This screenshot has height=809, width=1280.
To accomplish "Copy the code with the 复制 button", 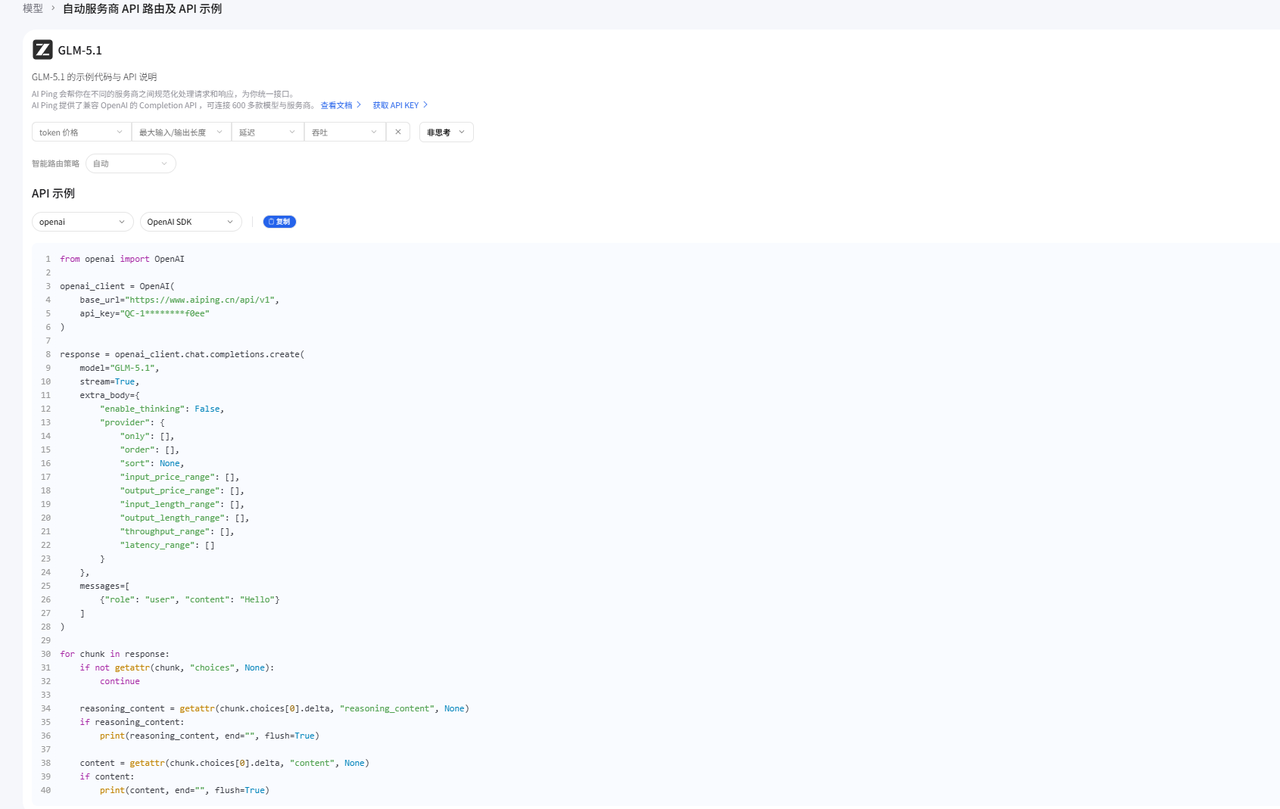I will pyautogui.click(x=279, y=222).
